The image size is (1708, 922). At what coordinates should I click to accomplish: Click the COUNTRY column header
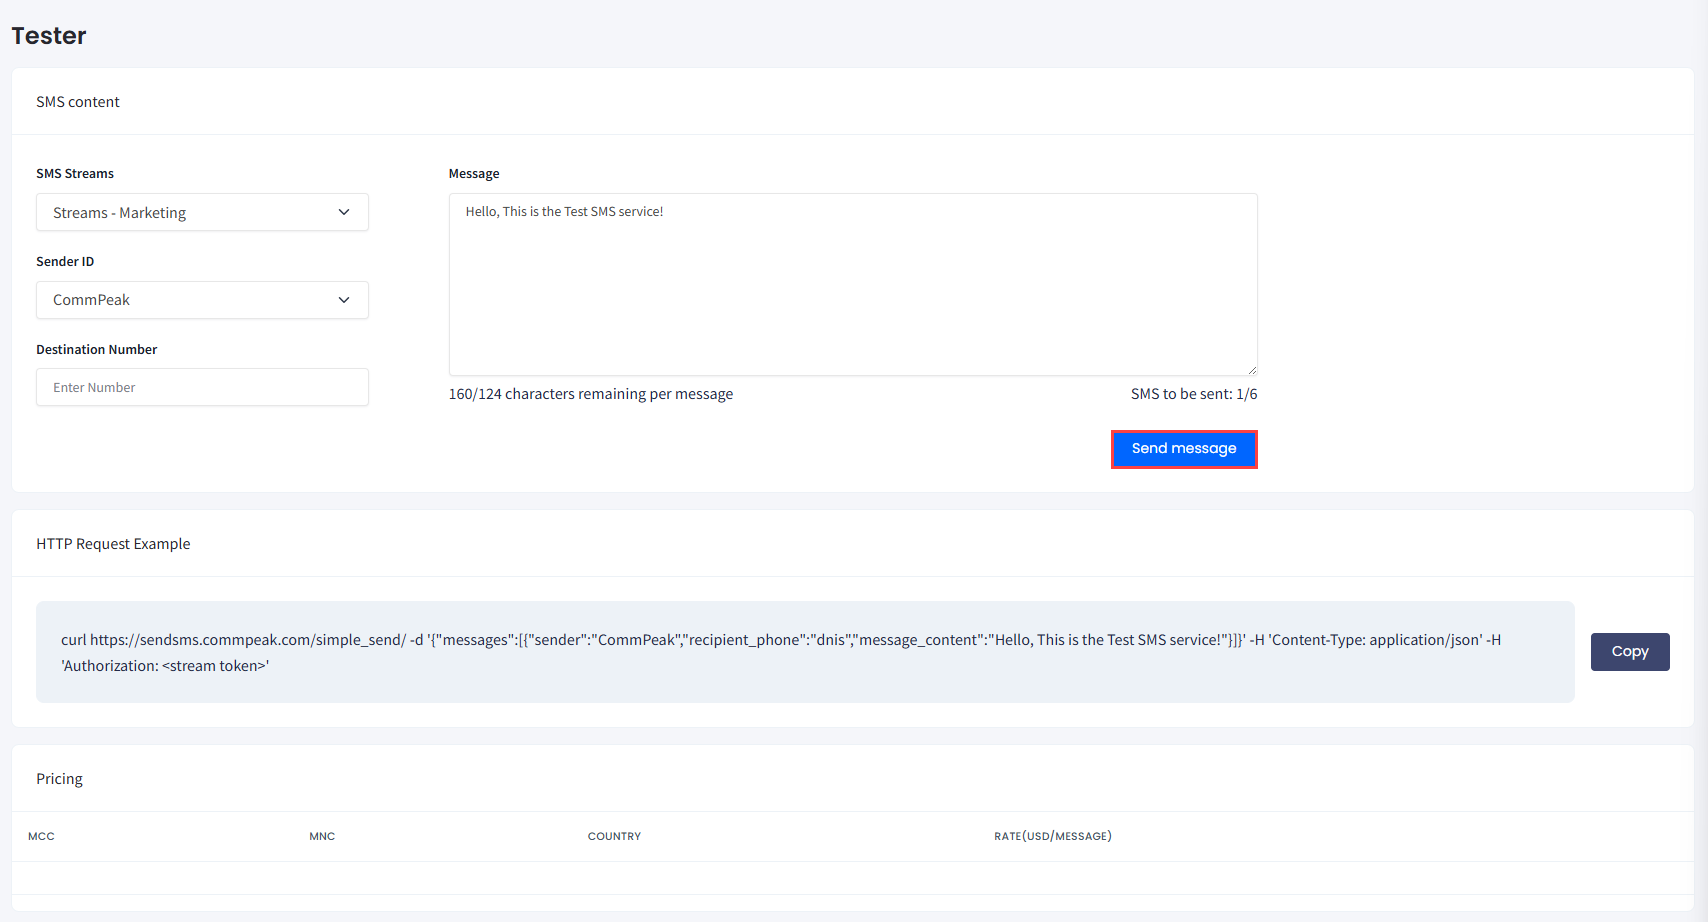(x=614, y=836)
